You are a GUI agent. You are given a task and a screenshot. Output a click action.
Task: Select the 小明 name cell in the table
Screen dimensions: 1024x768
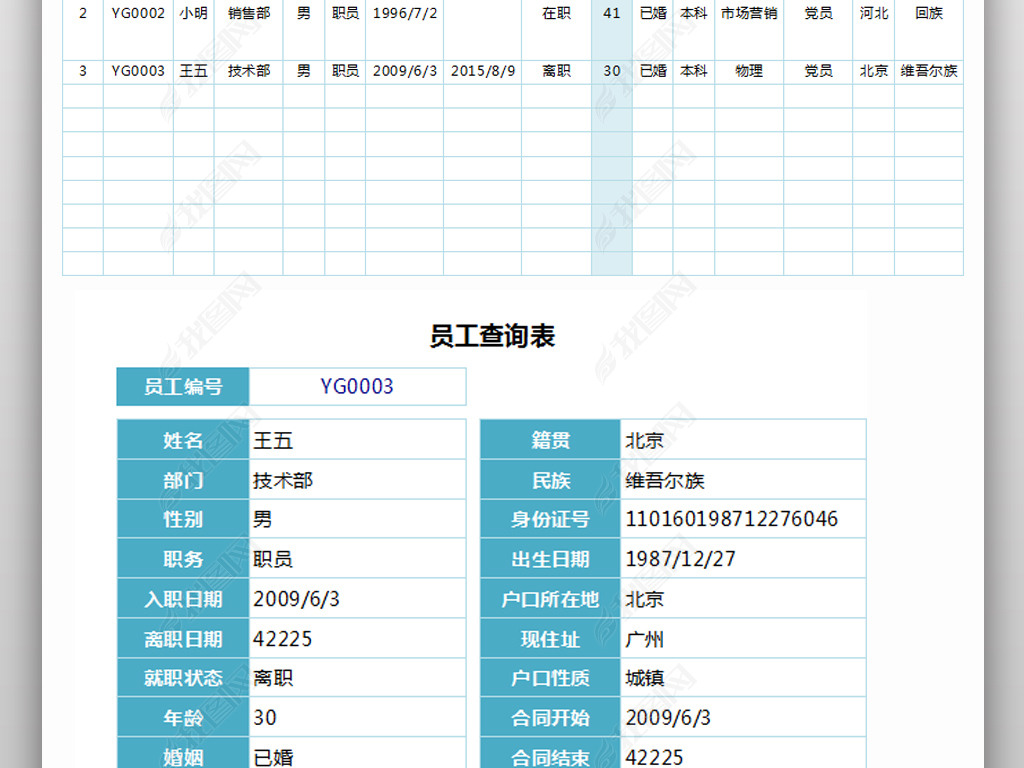click(x=193, y=14)
